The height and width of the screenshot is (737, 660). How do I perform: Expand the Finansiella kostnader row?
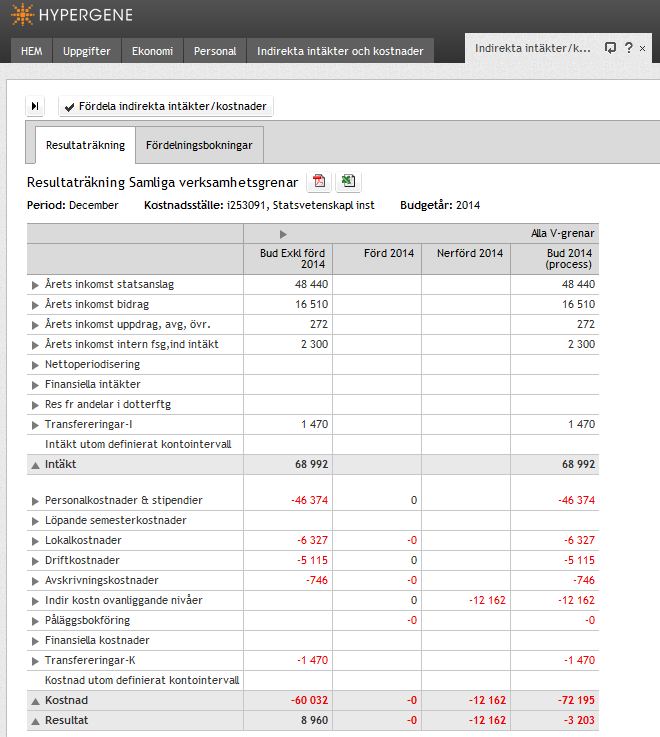[x=35, y=641]
